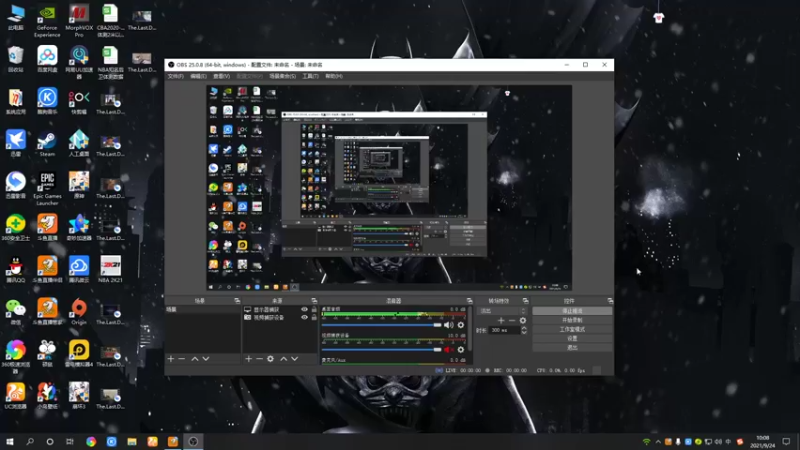Mute Desktop Audio speaker icon
The width and height of the screenshot is (800, 450).
(x=448, y=325)
